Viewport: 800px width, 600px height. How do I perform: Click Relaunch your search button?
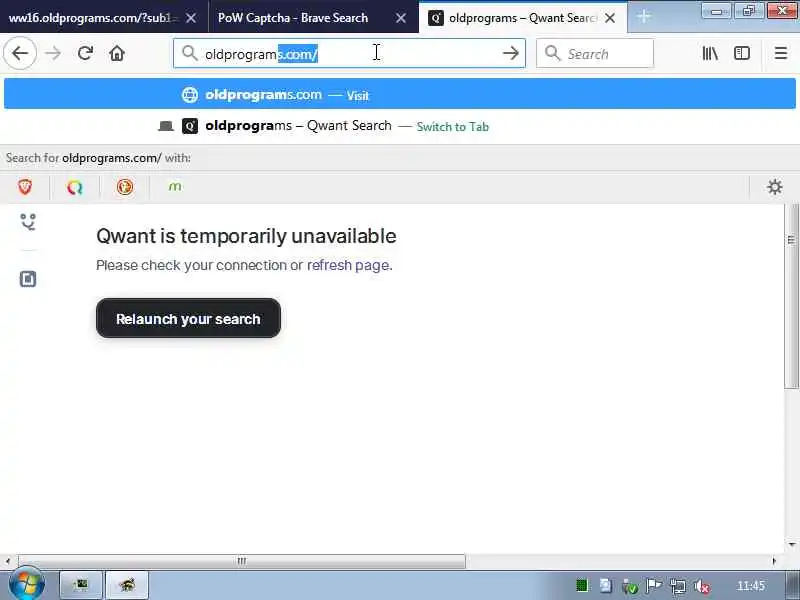[188, 318]
